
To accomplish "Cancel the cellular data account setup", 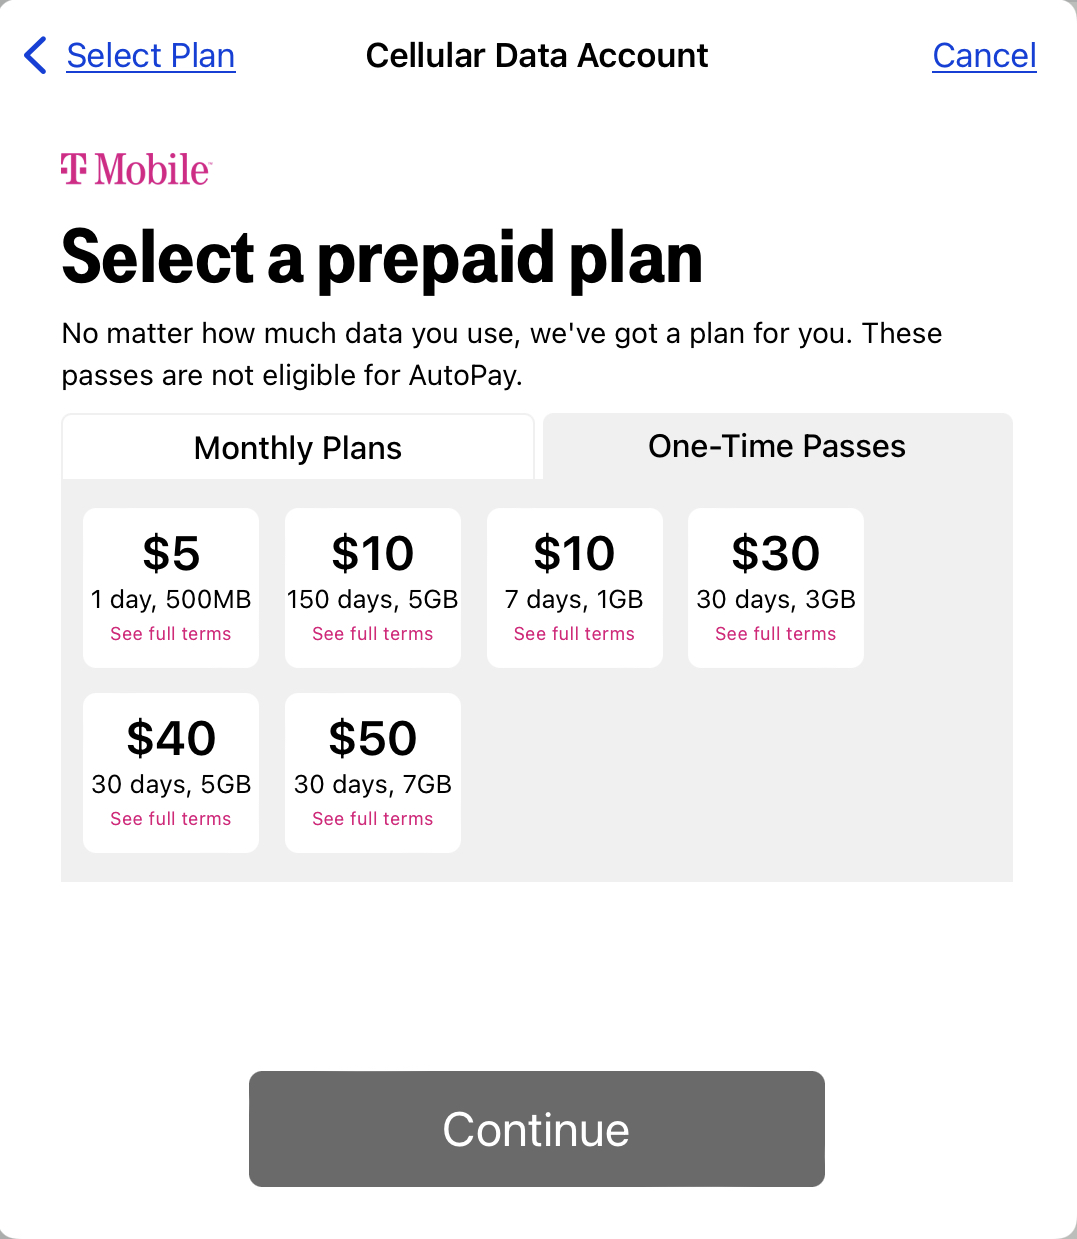I will [x=984, y=56].
